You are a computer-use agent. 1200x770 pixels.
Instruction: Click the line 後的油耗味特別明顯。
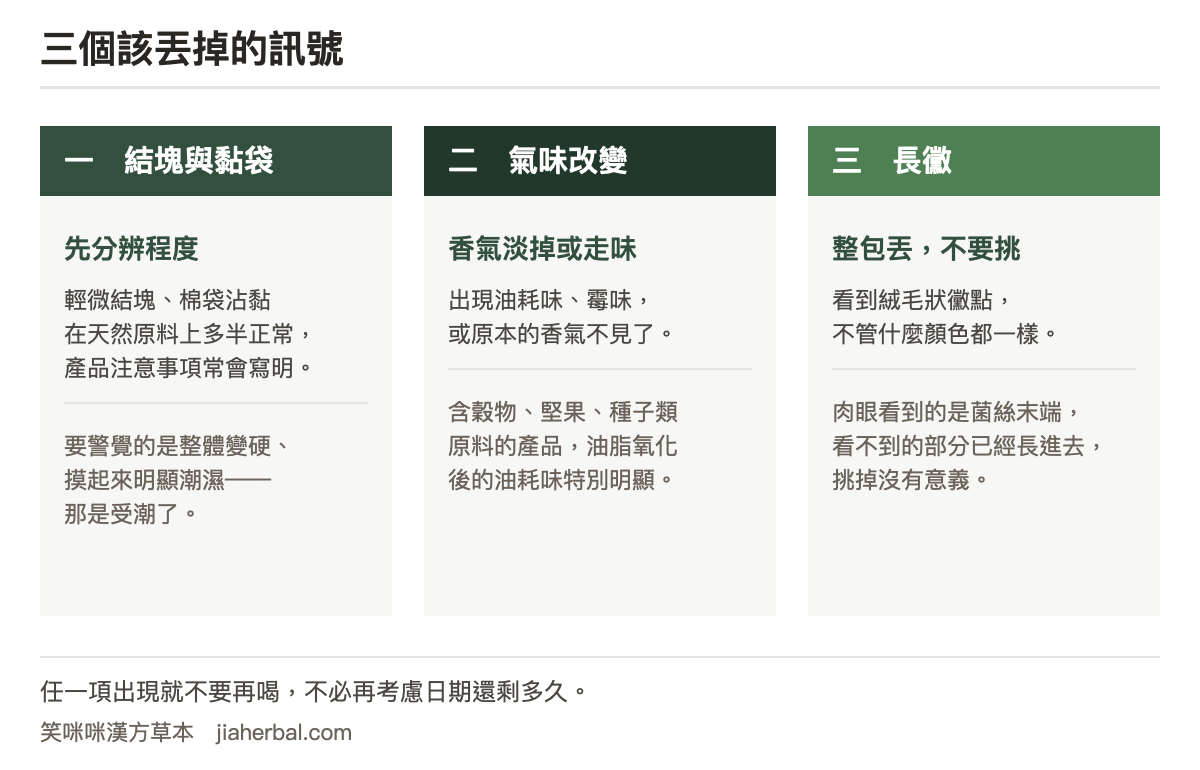click(562, 480)
